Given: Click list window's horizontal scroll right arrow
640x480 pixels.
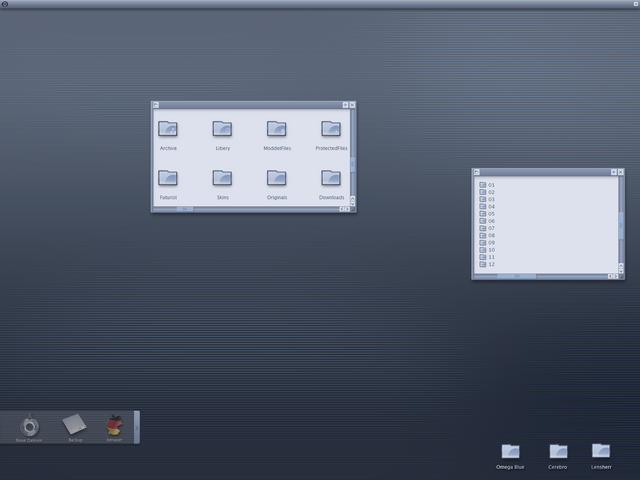Looking at the screenshot, I should click(616, 276).
